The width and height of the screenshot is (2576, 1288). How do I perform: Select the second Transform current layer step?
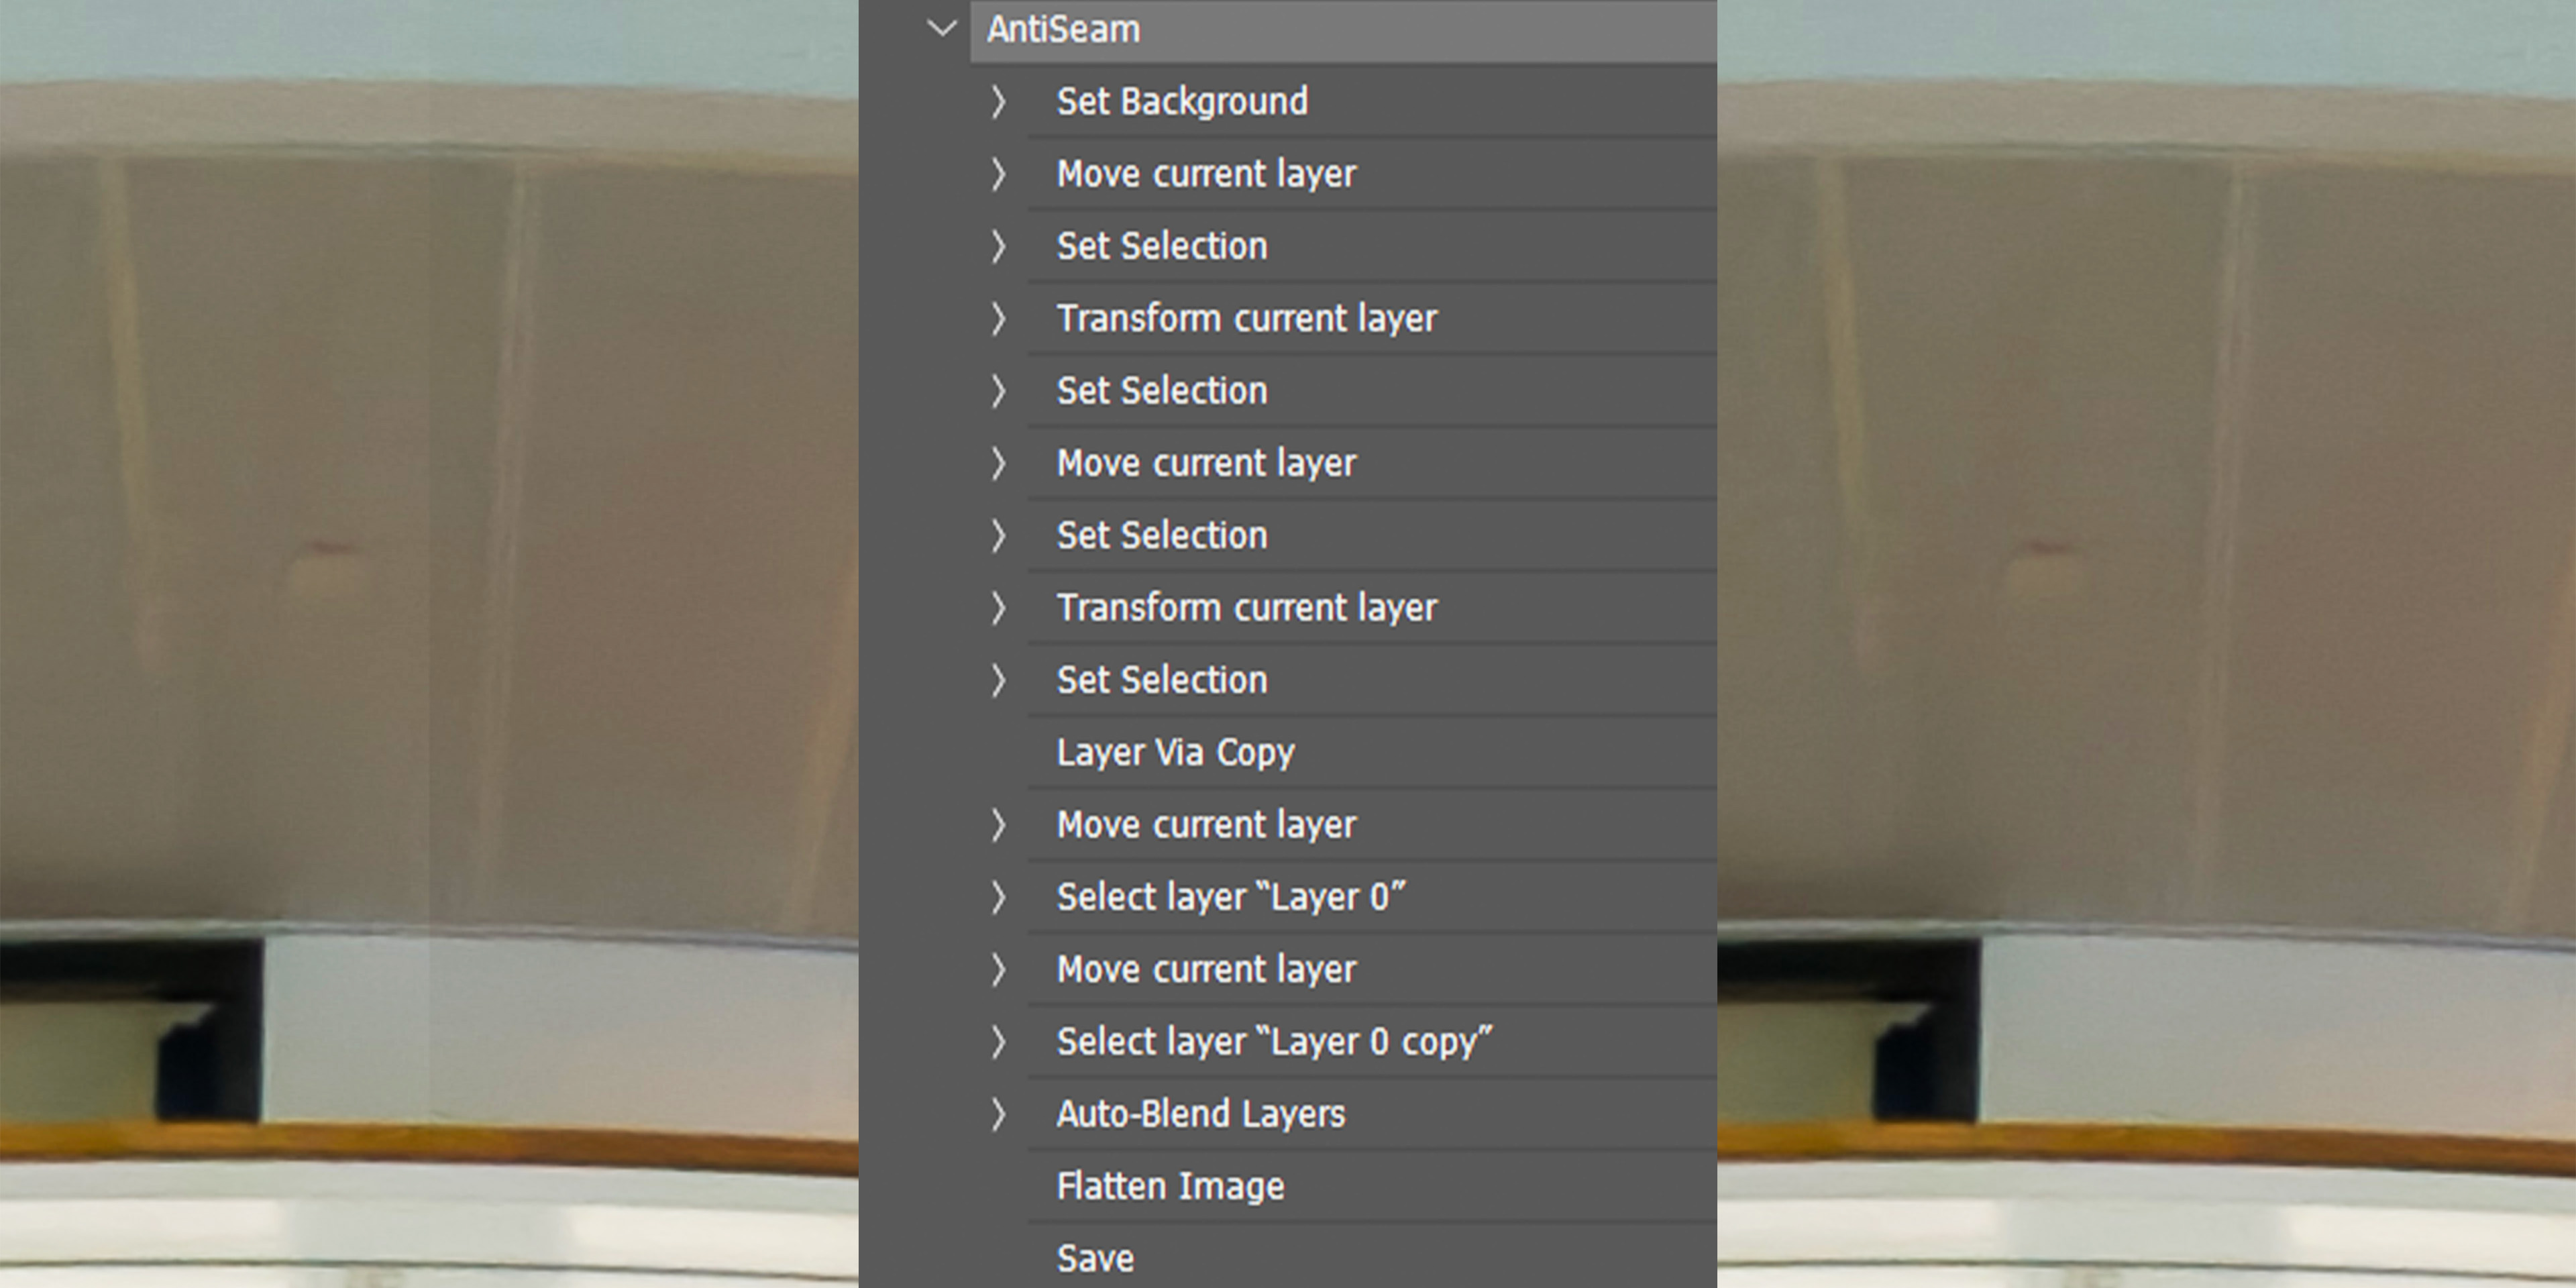[1246, 608]
